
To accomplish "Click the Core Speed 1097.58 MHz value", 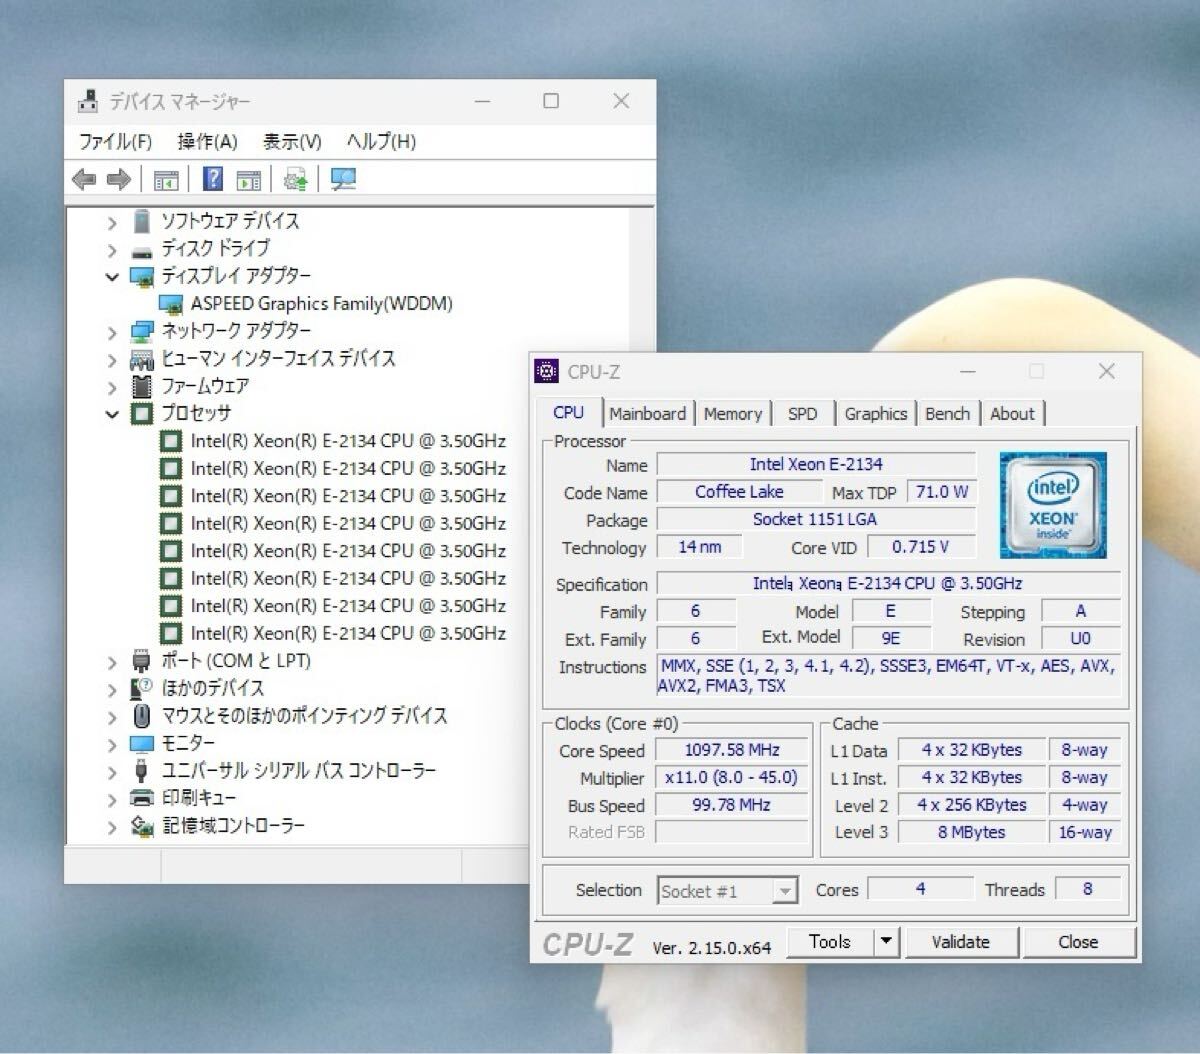I will pos(732,751).
